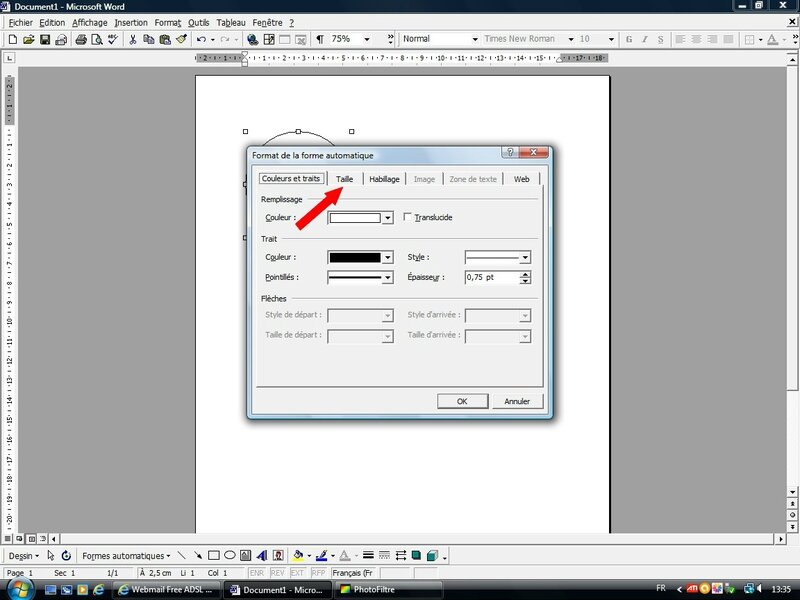Switch to the Habillage tab
This screenshot has width=800, height=600.
point(384,179)
